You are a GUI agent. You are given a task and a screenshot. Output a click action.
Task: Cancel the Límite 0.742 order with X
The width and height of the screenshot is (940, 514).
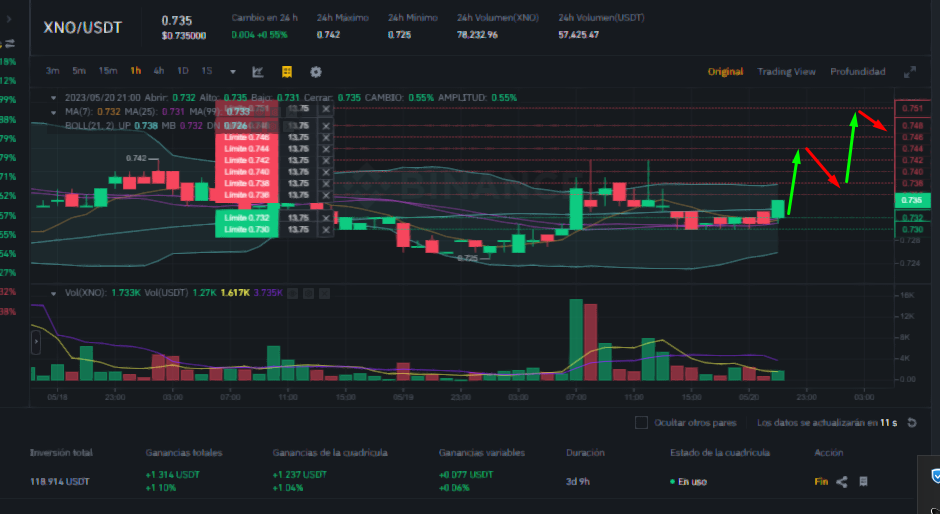pyautogui.click(x=326, y=160)
